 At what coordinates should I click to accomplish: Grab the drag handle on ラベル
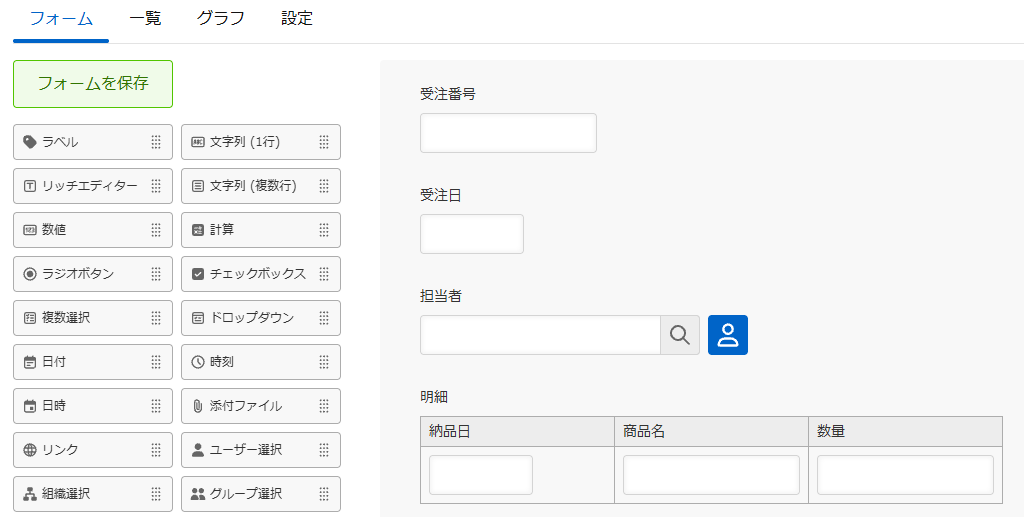(x=155, y=142)
